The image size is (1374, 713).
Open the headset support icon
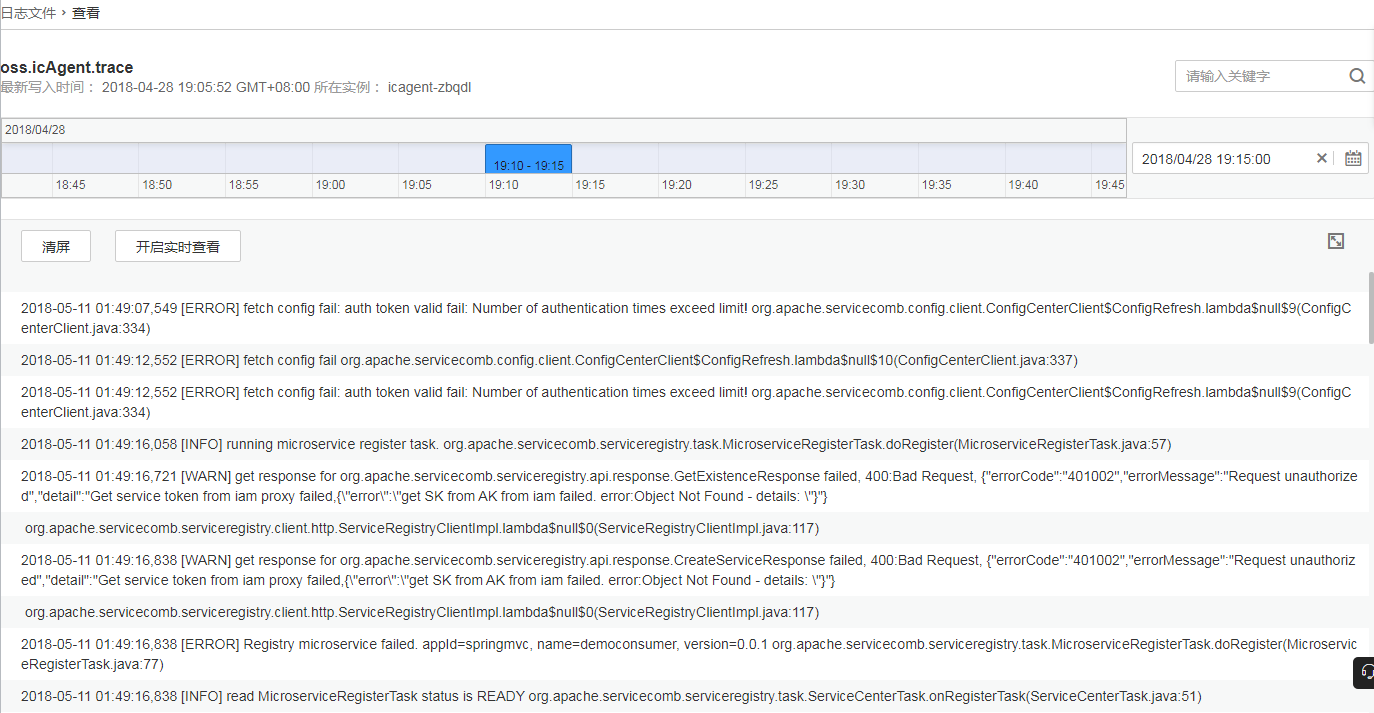click(x=1366, y=673)
